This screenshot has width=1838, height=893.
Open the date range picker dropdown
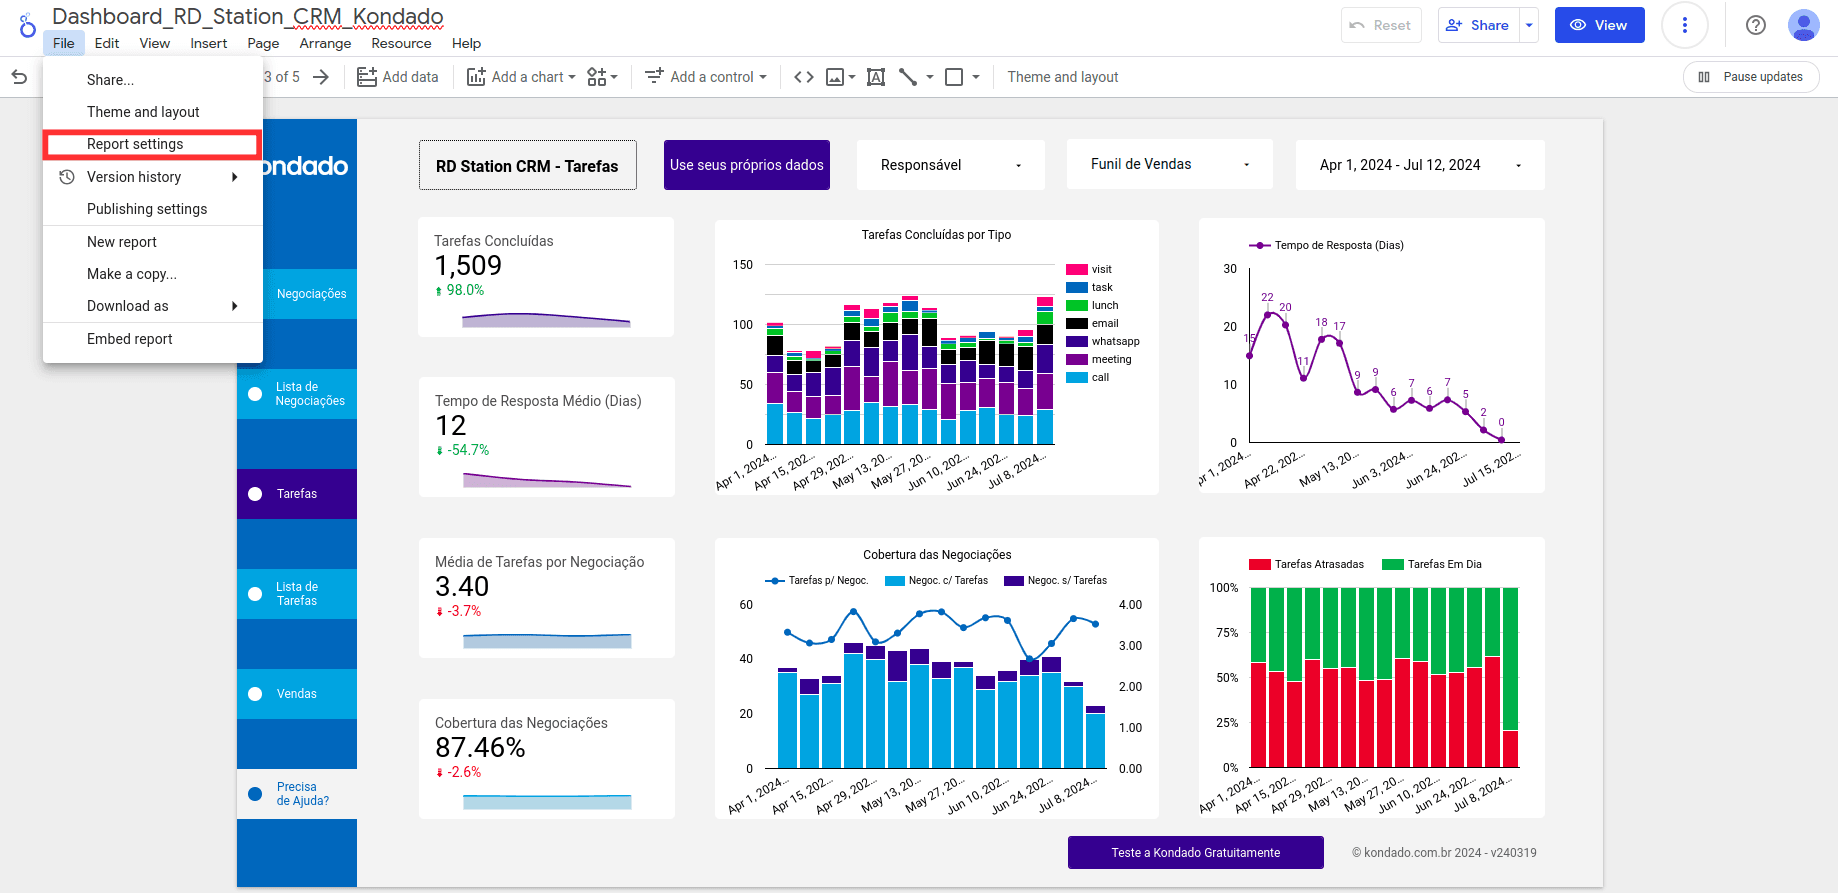[1419, 165]
